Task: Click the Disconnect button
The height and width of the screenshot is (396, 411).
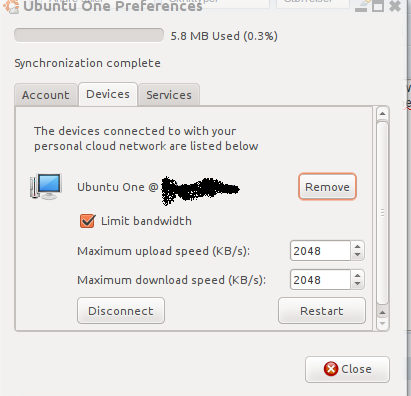Action: point(121,311)
